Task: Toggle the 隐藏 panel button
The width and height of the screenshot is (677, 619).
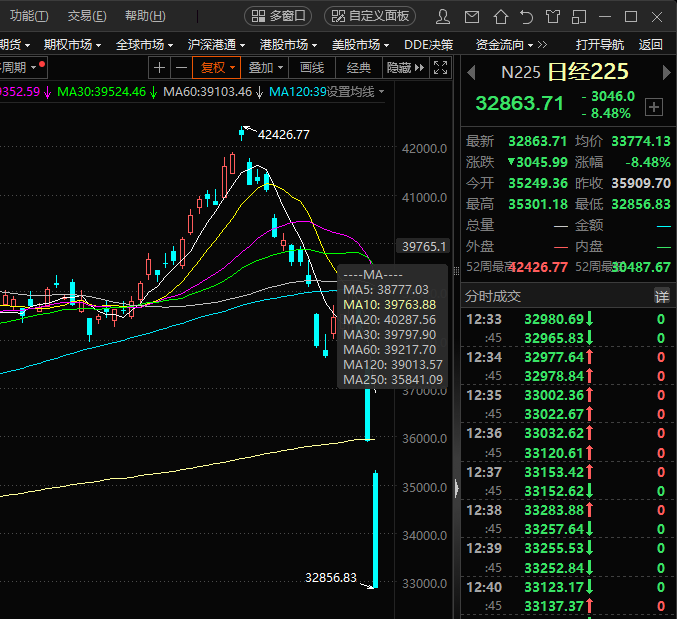Action: (x=405, y=67)
